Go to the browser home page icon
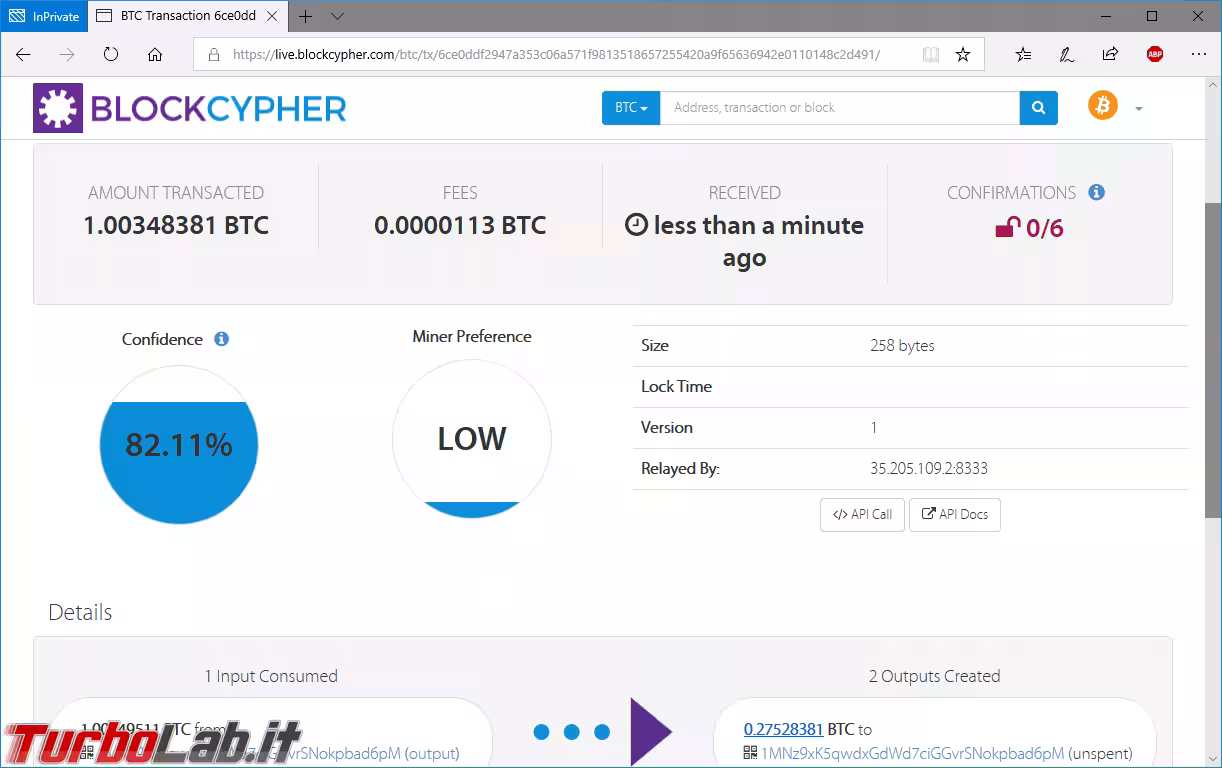This screenshot has width=1222, height=768. [x=155, y=55]
